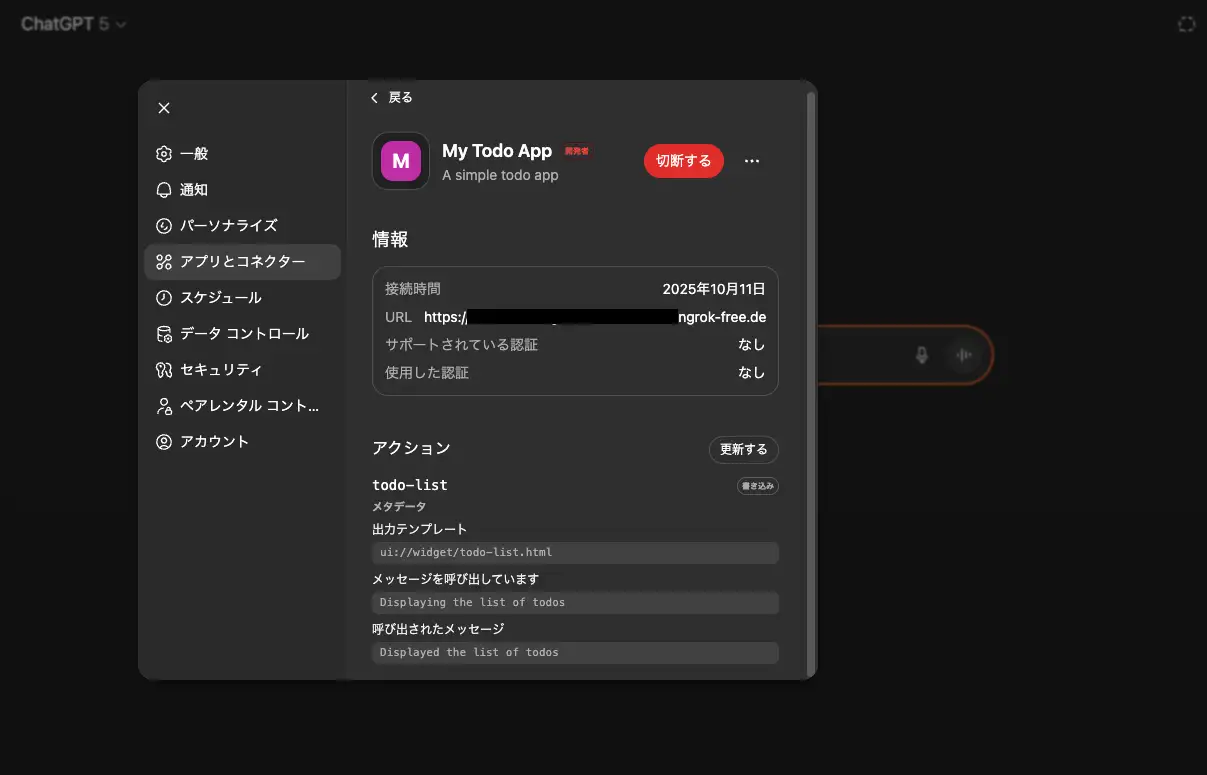Click the temporary chat icon at top right

(x=1186, y=24)
